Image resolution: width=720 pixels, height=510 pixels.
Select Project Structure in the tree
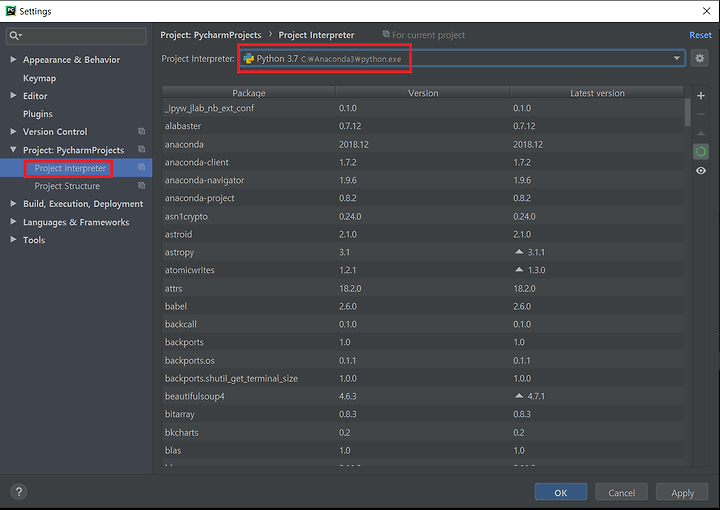(67, 186)
